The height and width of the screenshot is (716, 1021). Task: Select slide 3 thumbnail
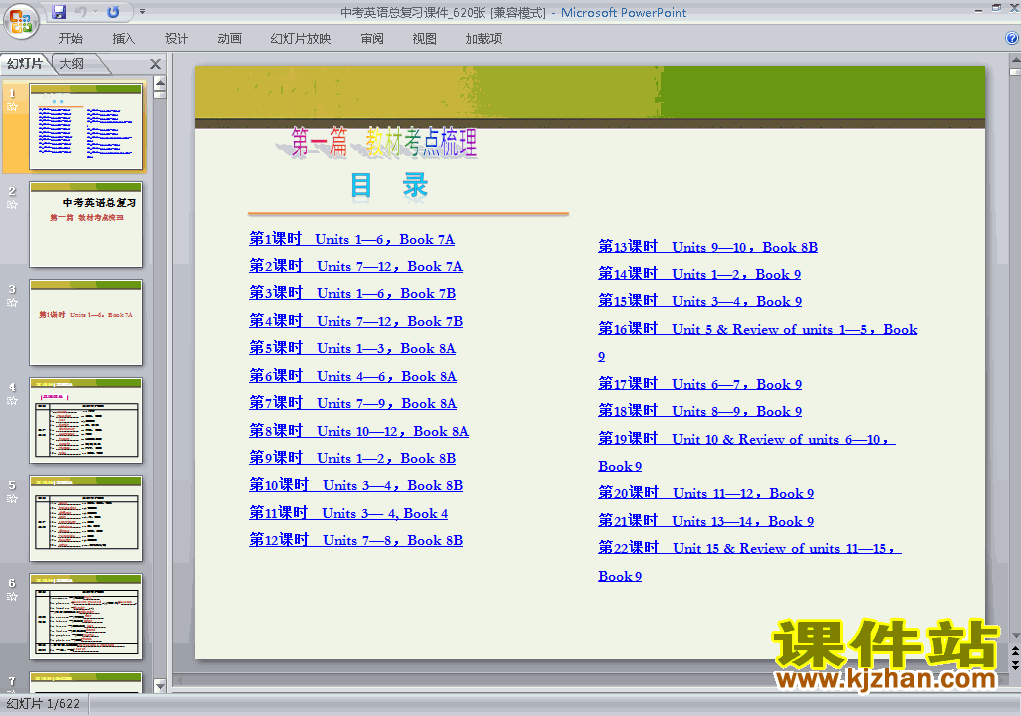tap(86, 323)
